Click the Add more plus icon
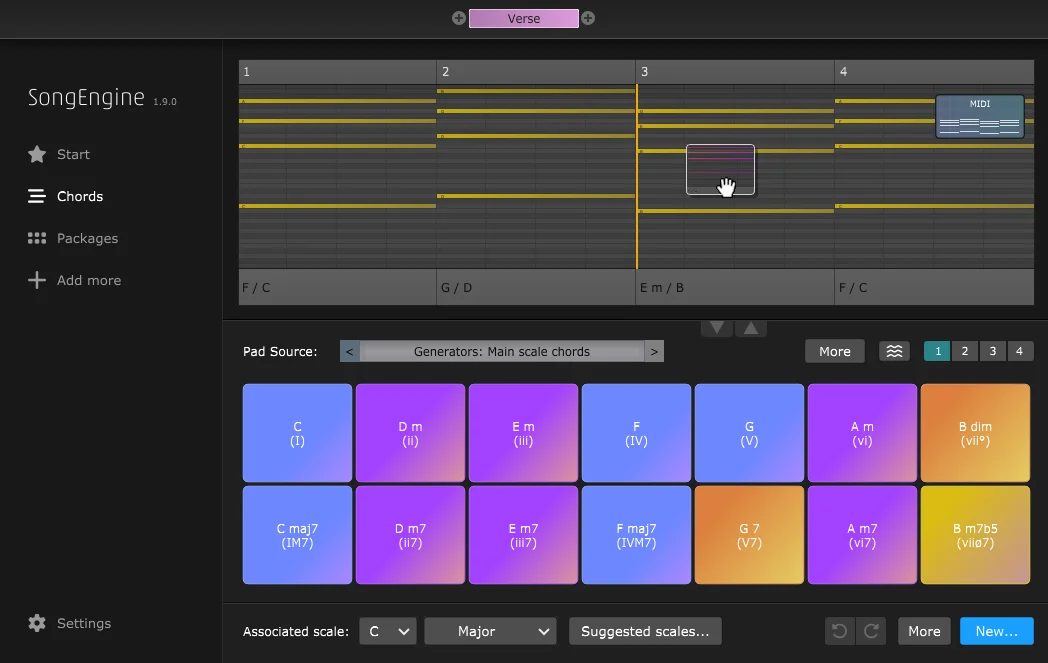This screenshot has height=663, width=1048. tap(37, 281)
